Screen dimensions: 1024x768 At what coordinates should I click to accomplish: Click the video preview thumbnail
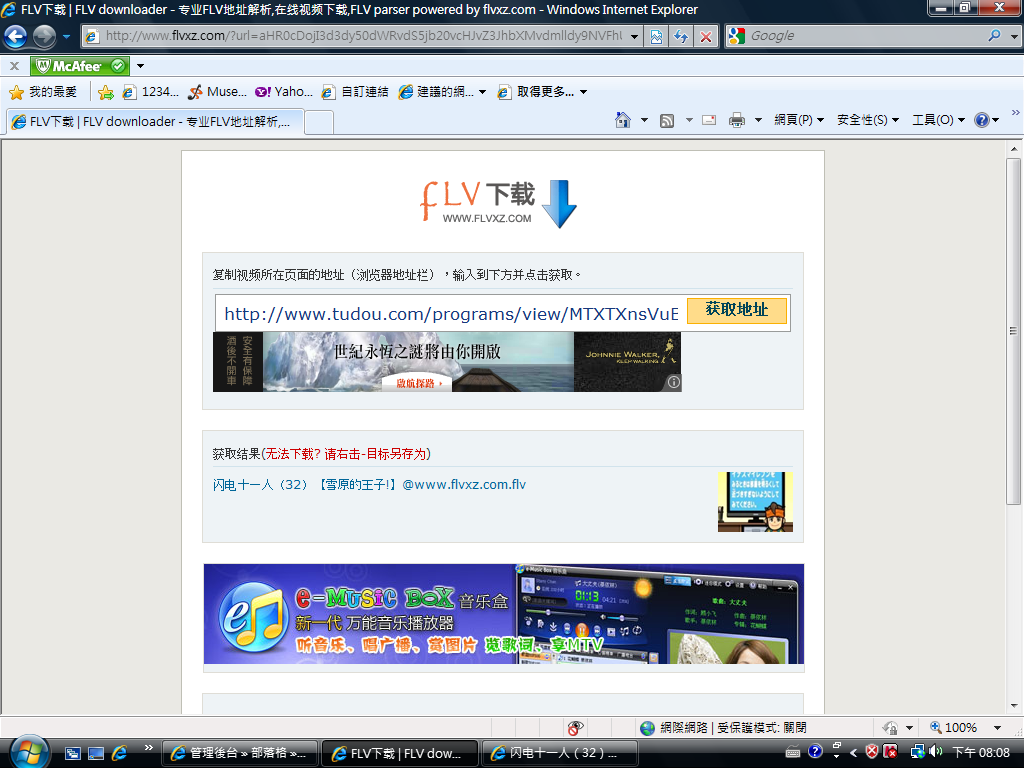[755, 502]
